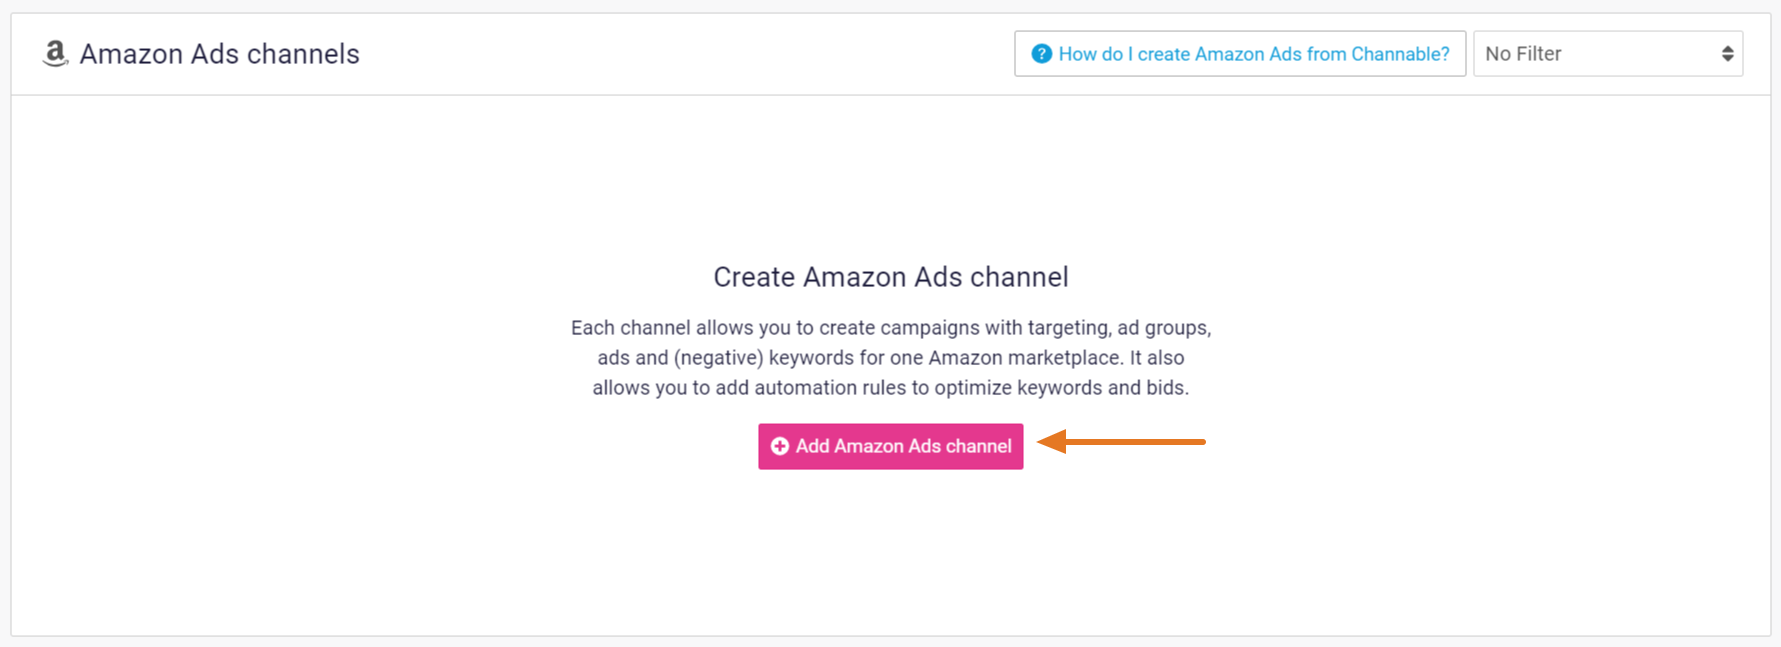
Task: Expand the No Filter dropdown
Action: click(1607, 54)
